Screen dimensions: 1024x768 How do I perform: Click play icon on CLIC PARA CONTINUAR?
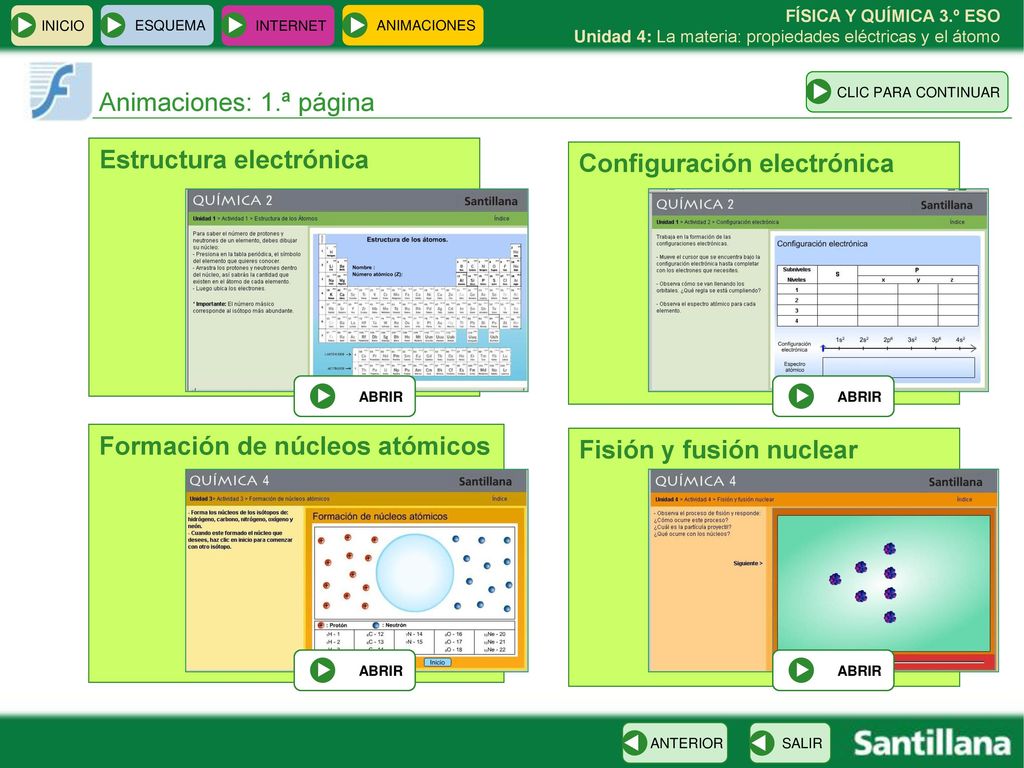click(819, 92)
